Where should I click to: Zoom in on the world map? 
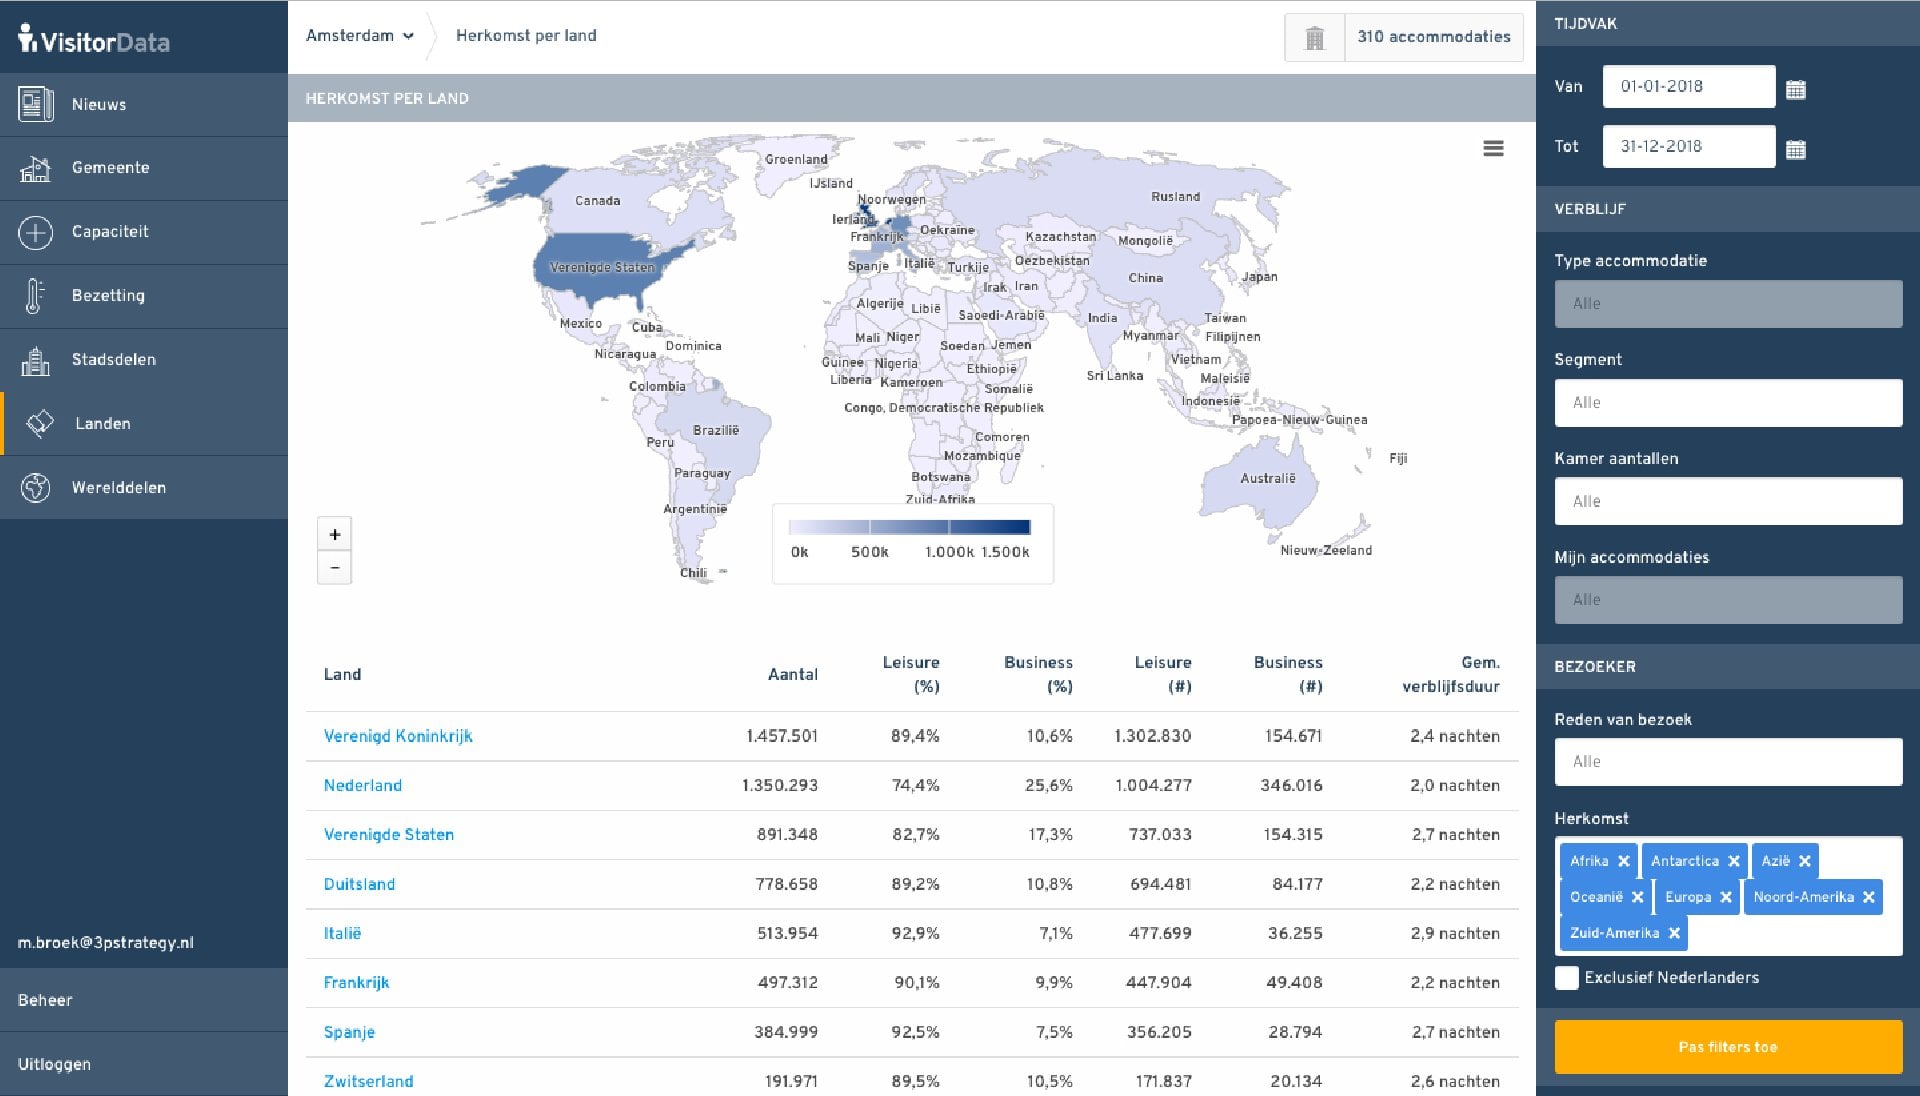tap(334, 533)
